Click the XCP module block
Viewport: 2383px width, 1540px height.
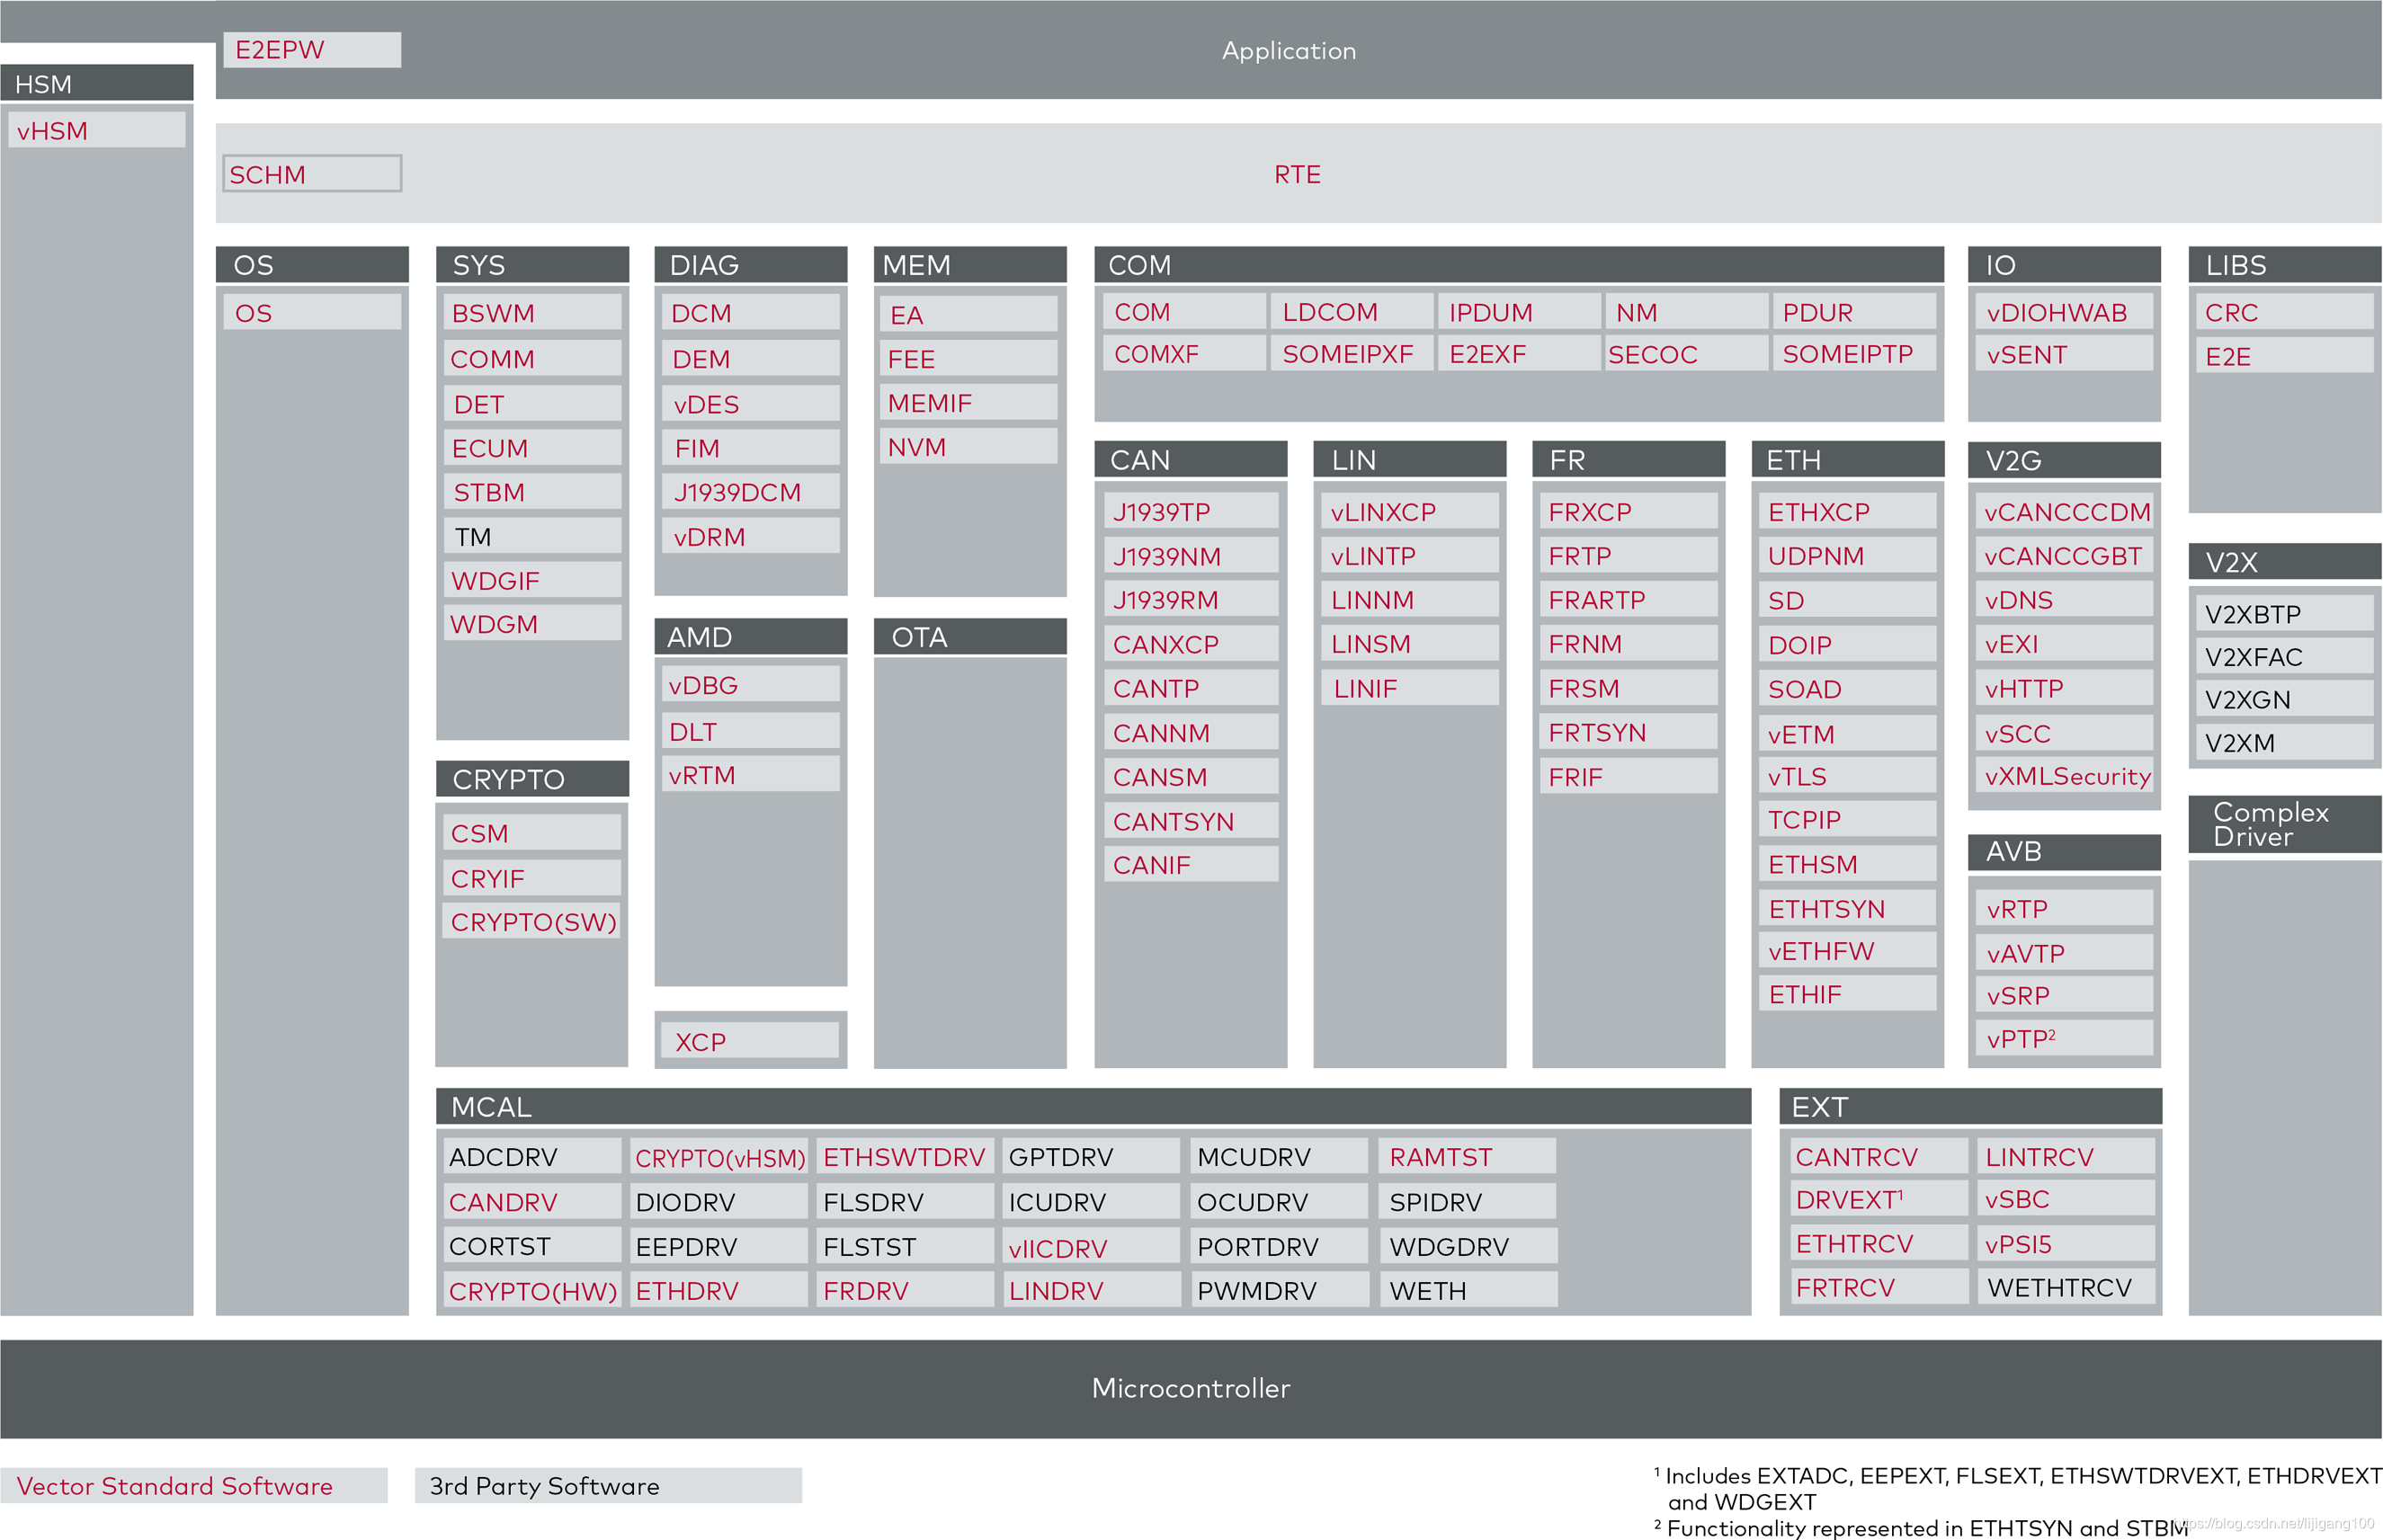[x=748, y=1041]
